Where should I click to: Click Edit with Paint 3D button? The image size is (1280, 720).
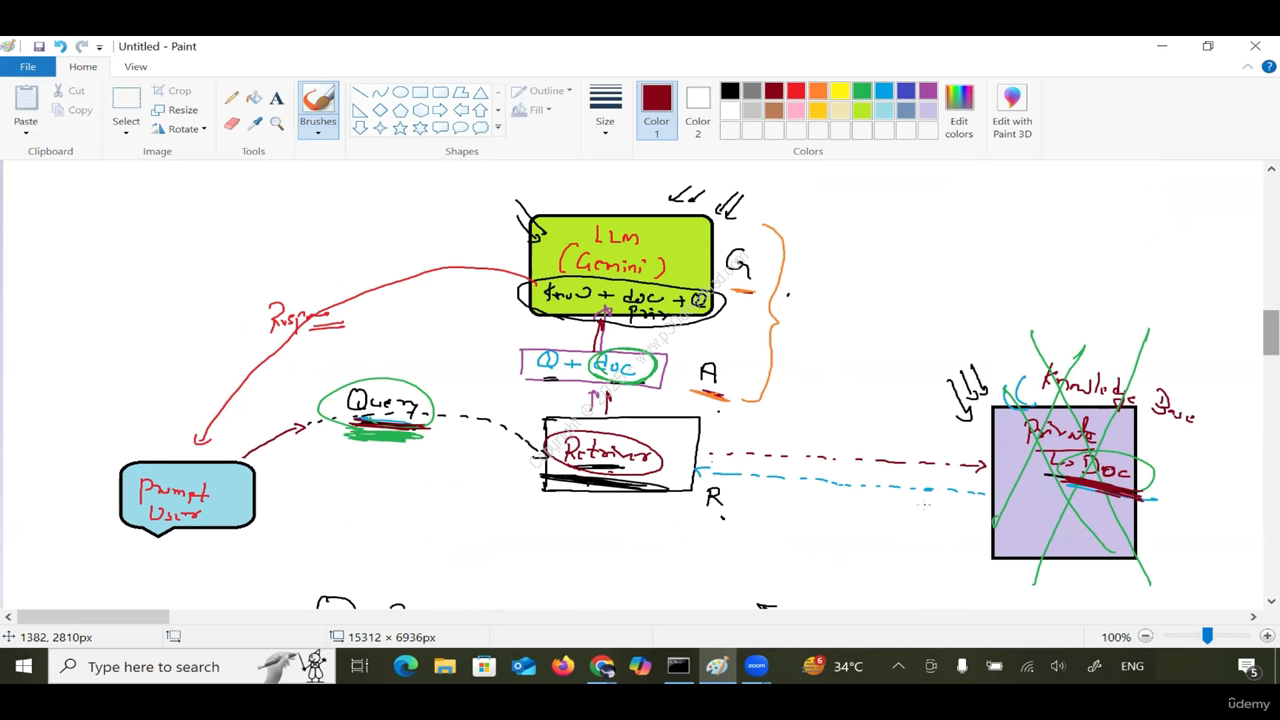(x=1012, y=111)
